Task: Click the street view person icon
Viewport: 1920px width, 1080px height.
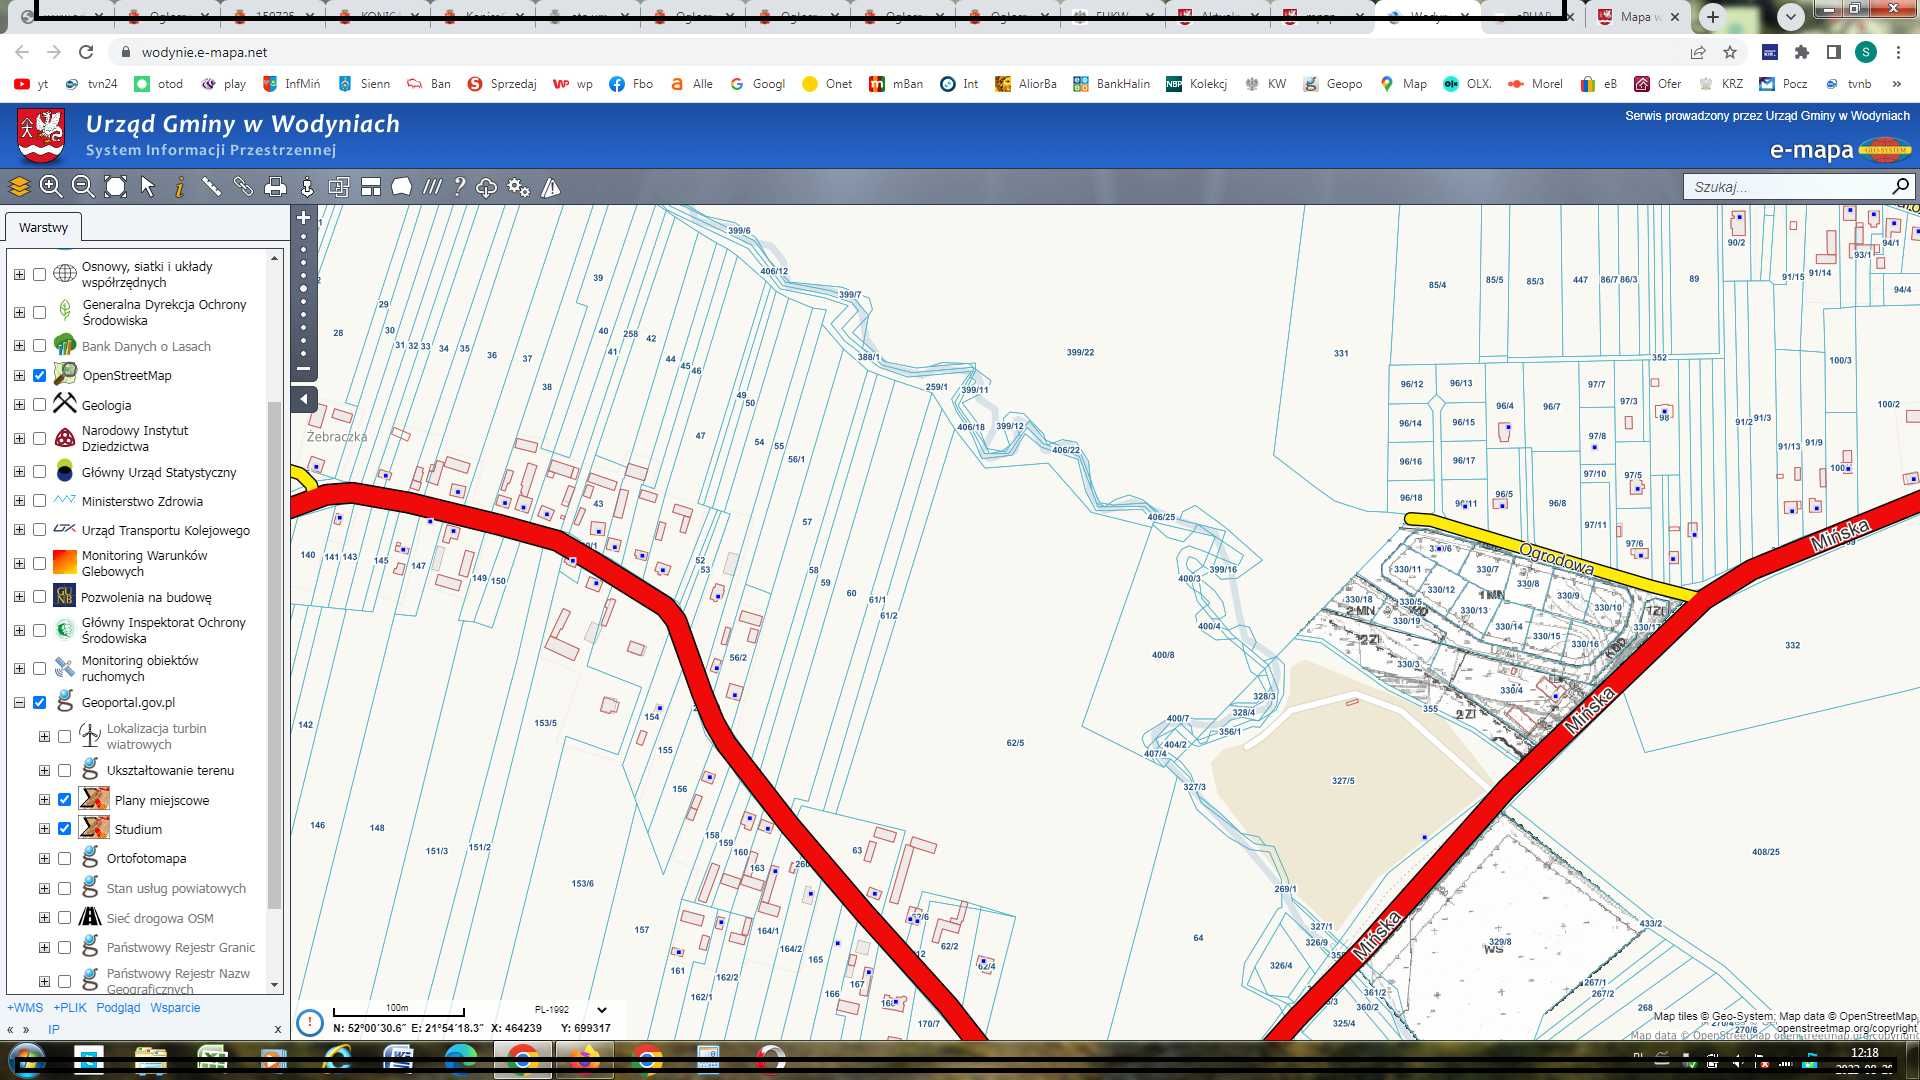Action: click(x=307, y=187)
